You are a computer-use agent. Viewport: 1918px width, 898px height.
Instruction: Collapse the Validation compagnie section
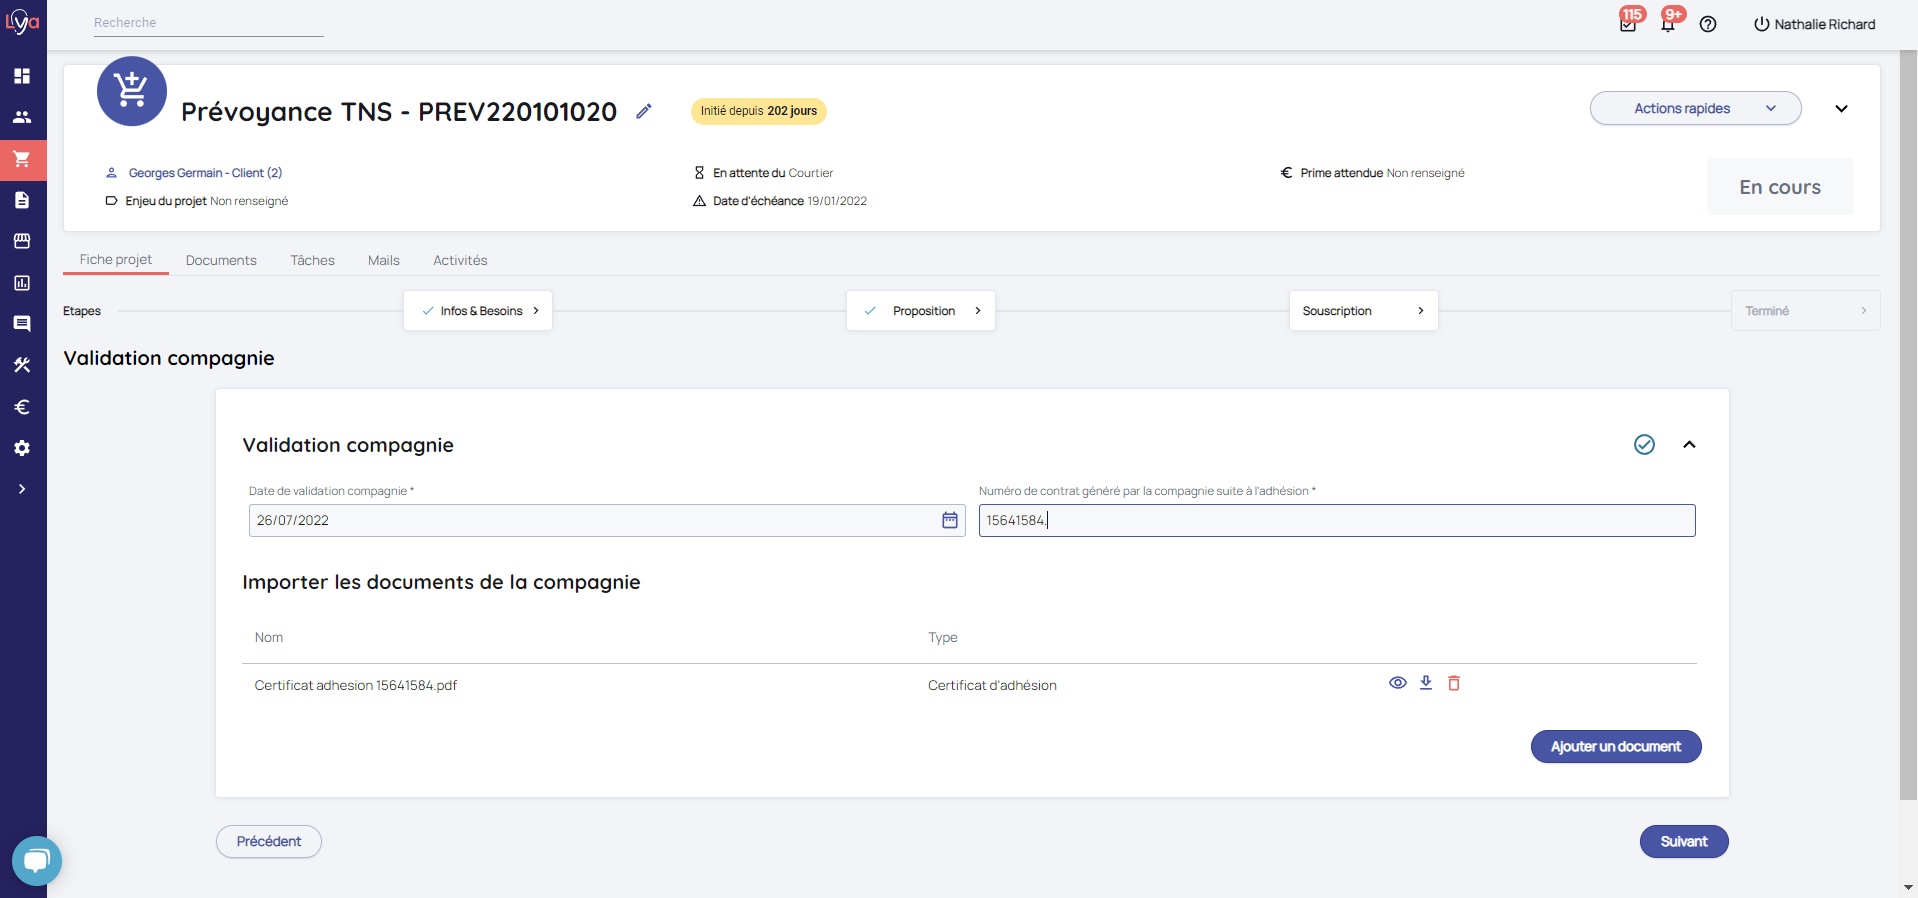(x=1689, y=445)
